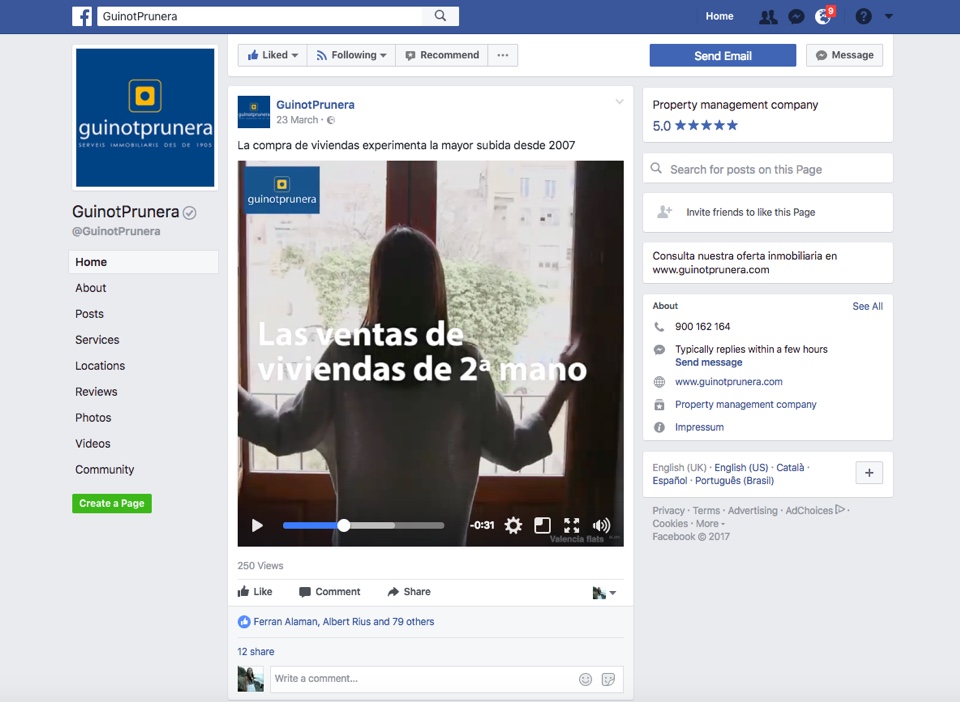The width and height of the screenshot is (960, 702).
Task: Open Locations in the page sidebar
Action: click(100, 366)
